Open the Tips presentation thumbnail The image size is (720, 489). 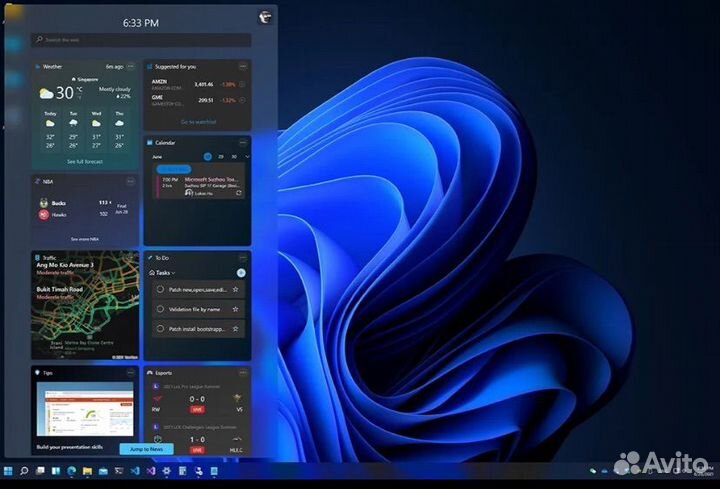85,409
